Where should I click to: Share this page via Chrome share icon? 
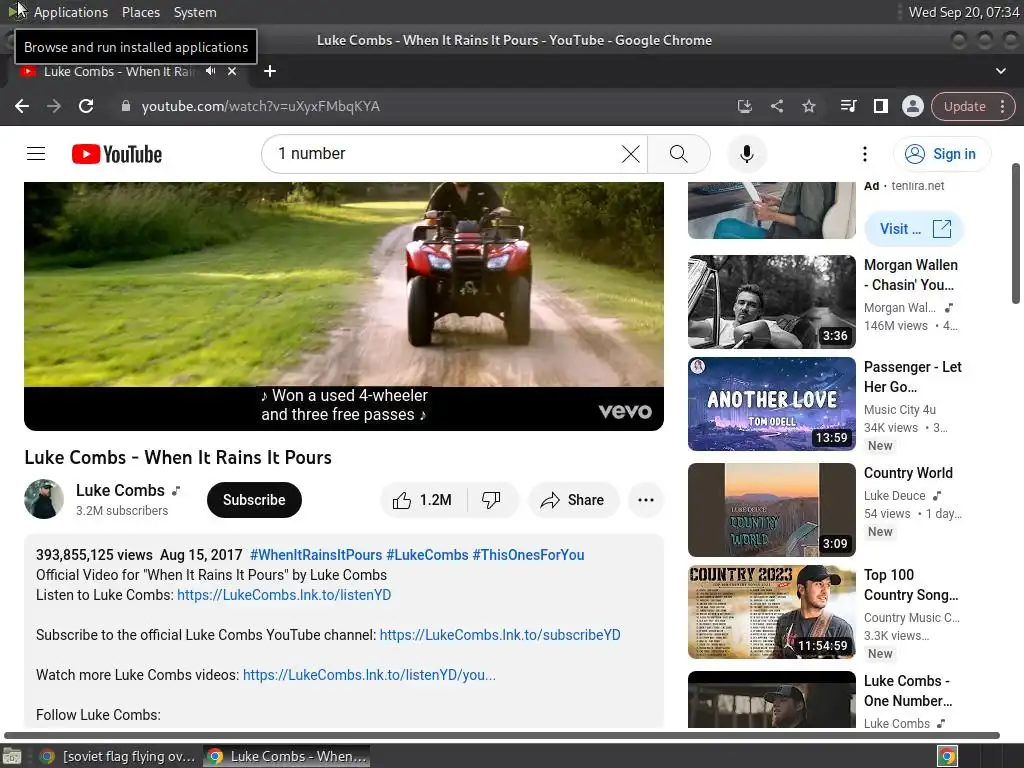[776, 106]
